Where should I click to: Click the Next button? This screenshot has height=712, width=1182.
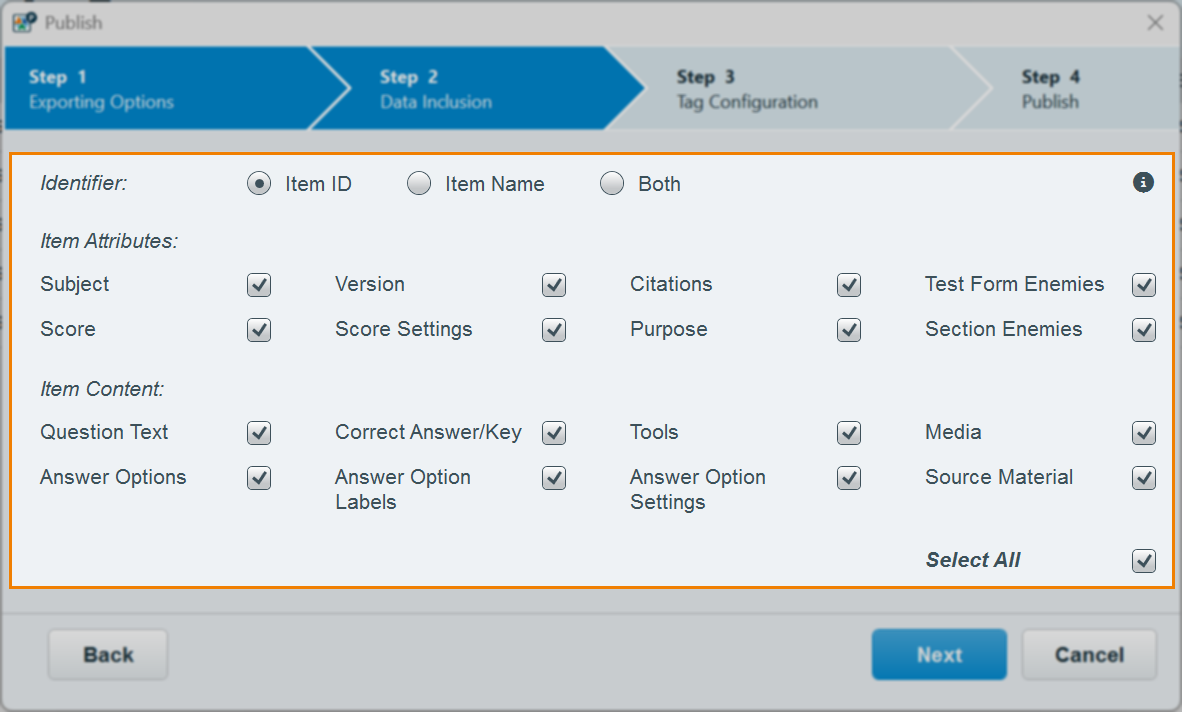[939, 655]
